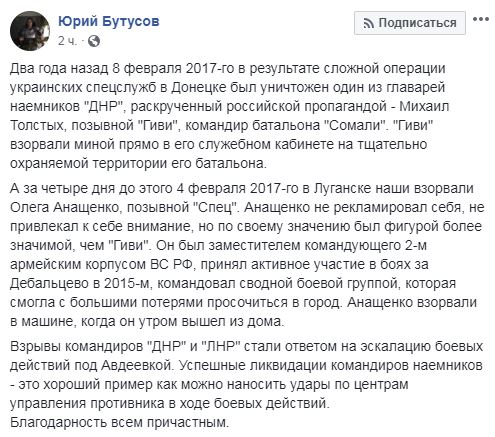
Task: Click the word Дебальцево in the post
Action: click(50, 283)
